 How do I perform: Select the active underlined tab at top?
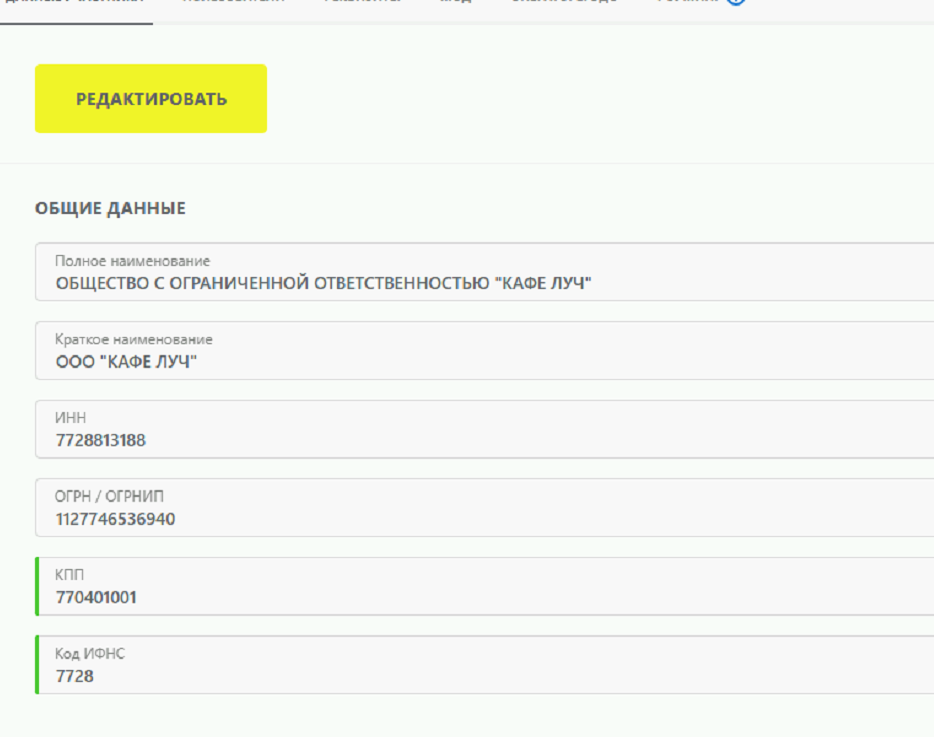coord(76,3)
